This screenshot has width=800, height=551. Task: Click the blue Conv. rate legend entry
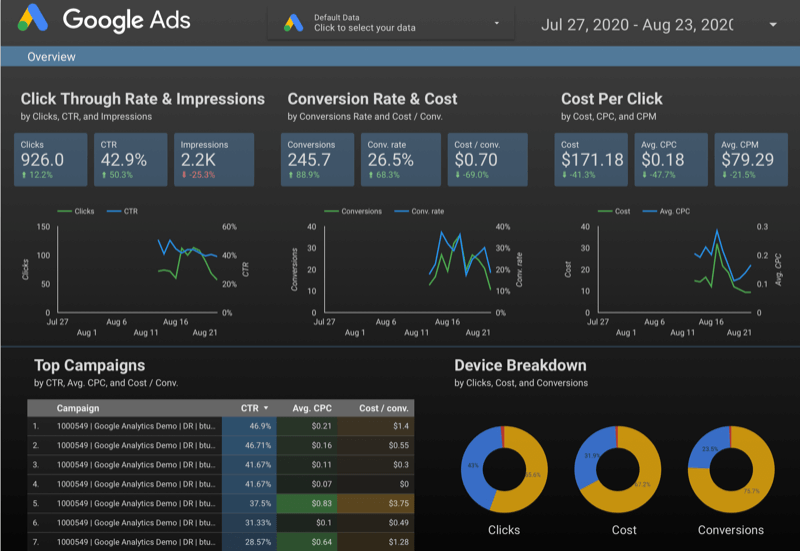[419, 211]
